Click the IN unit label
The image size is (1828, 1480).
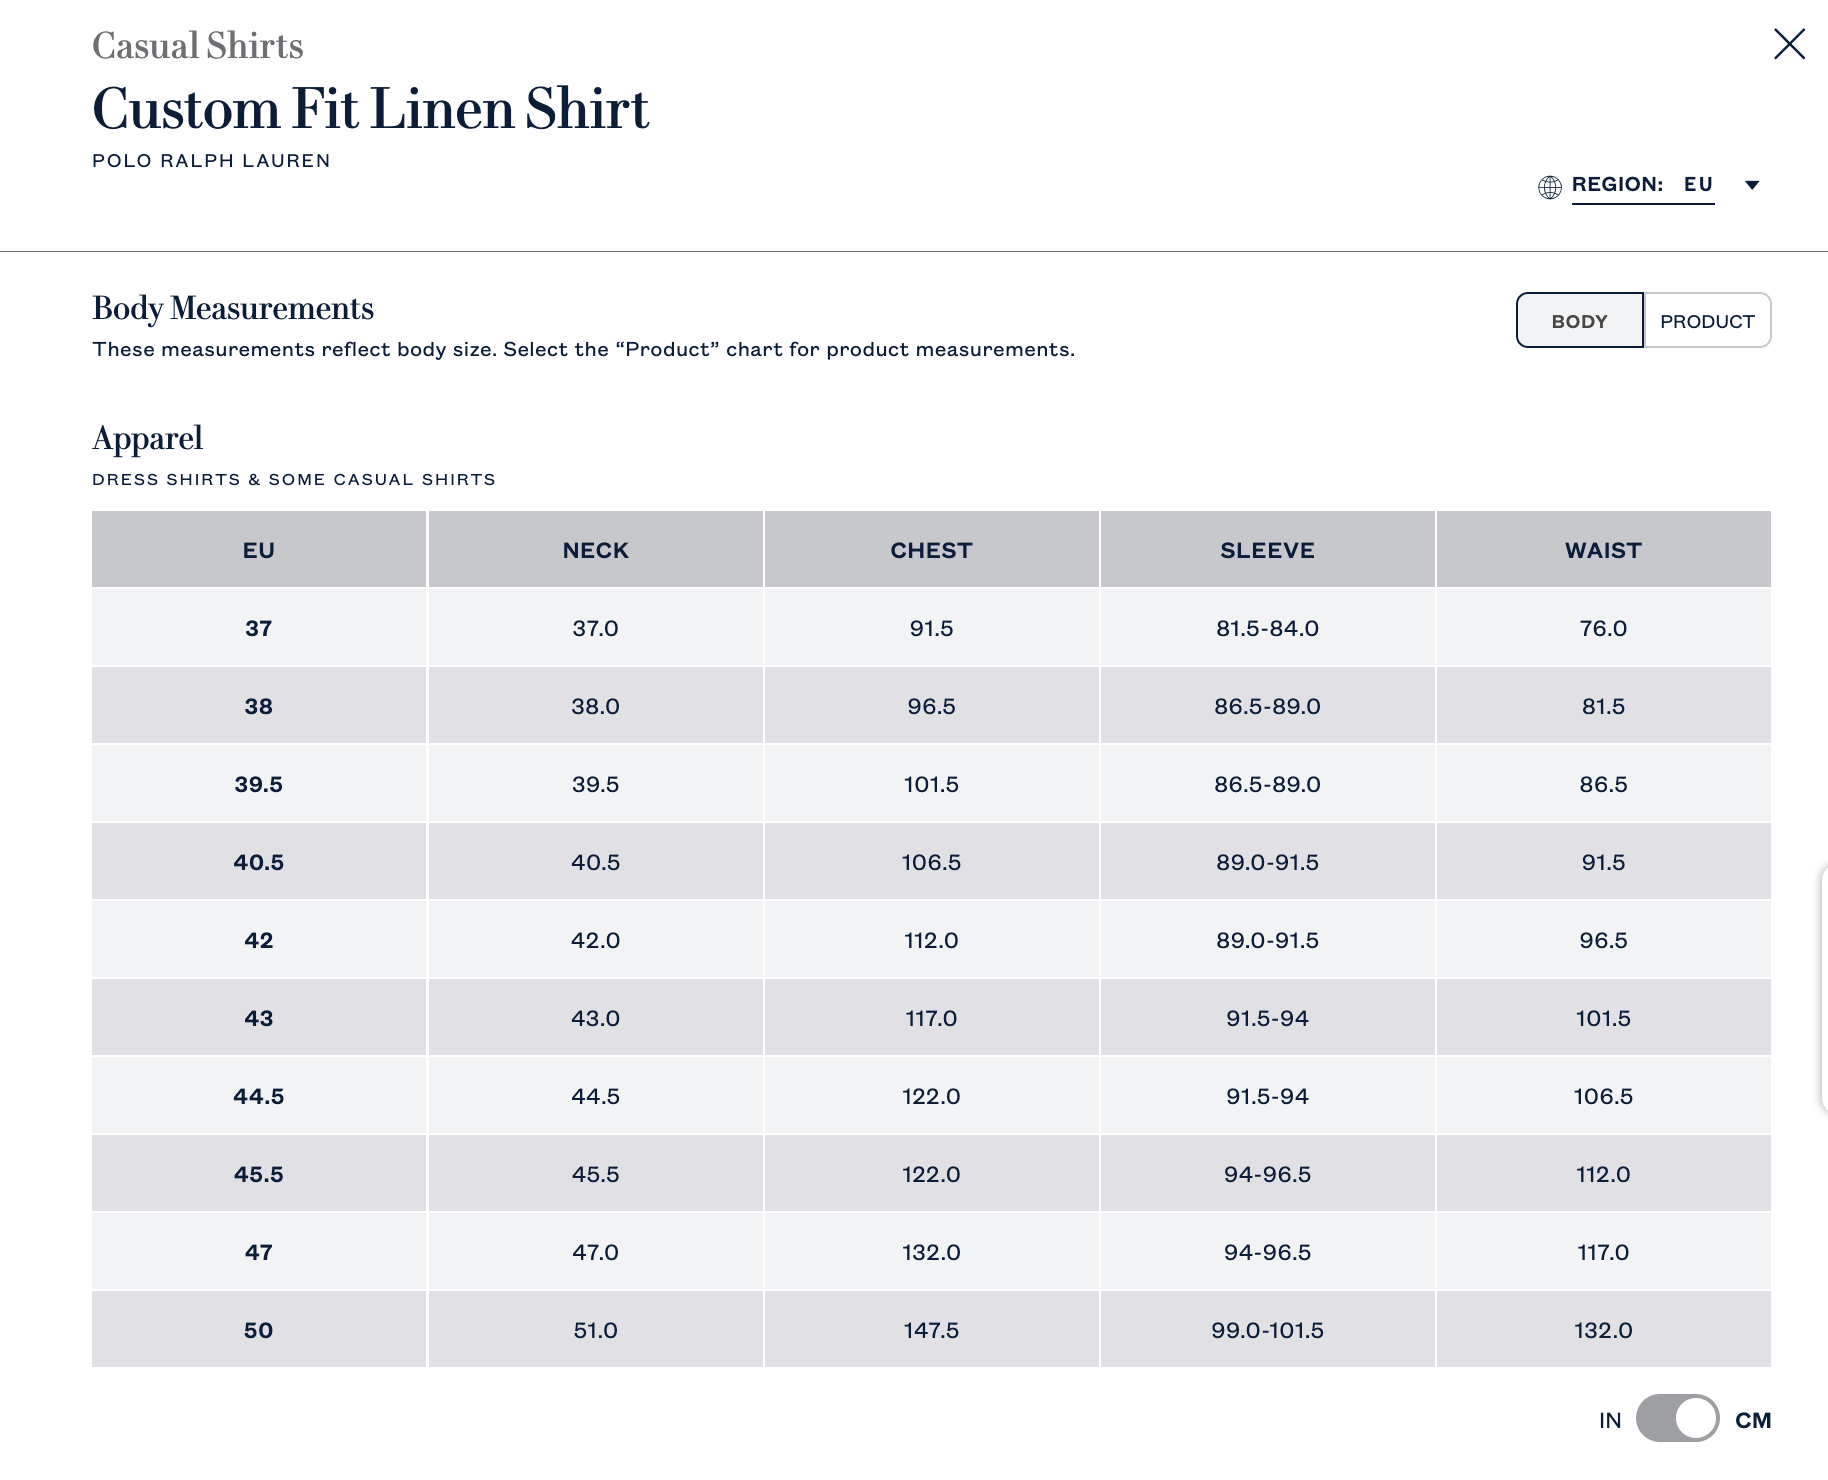click(x=1609, y=1420)
